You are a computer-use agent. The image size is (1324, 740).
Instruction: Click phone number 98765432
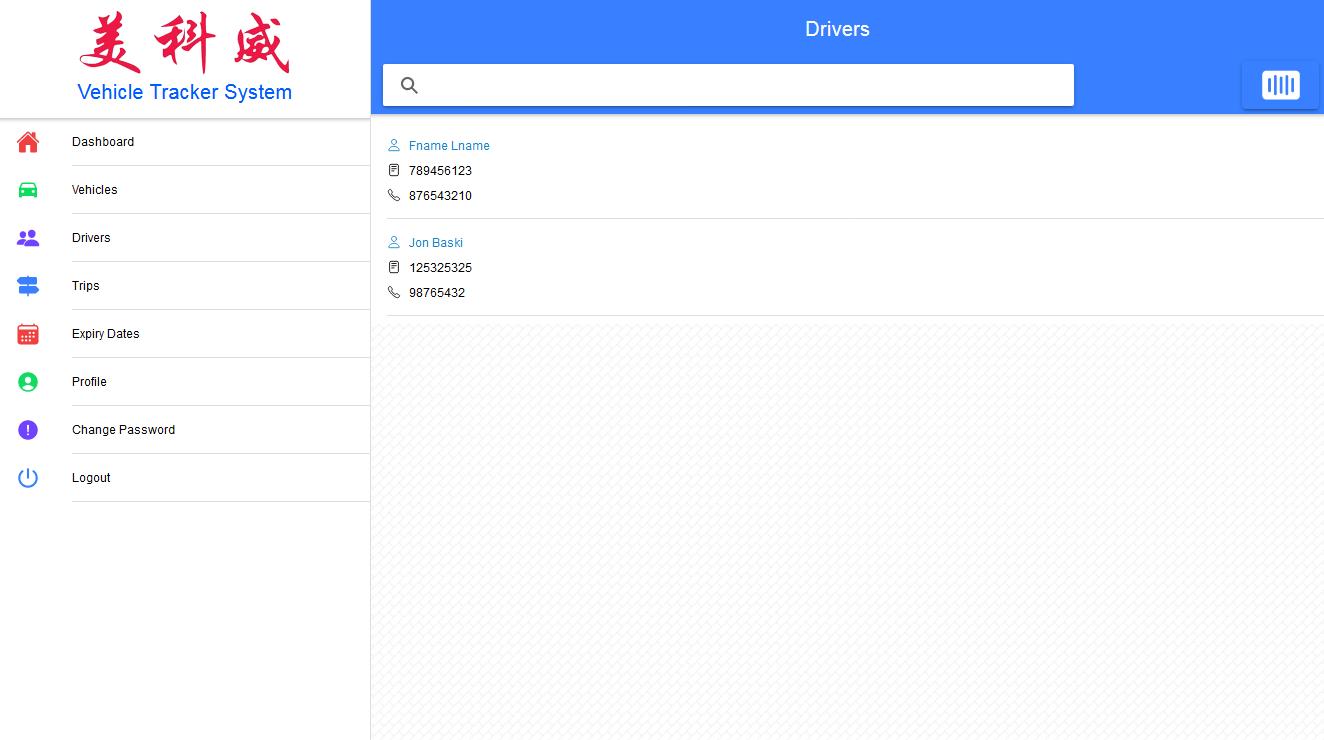point(437,293)
